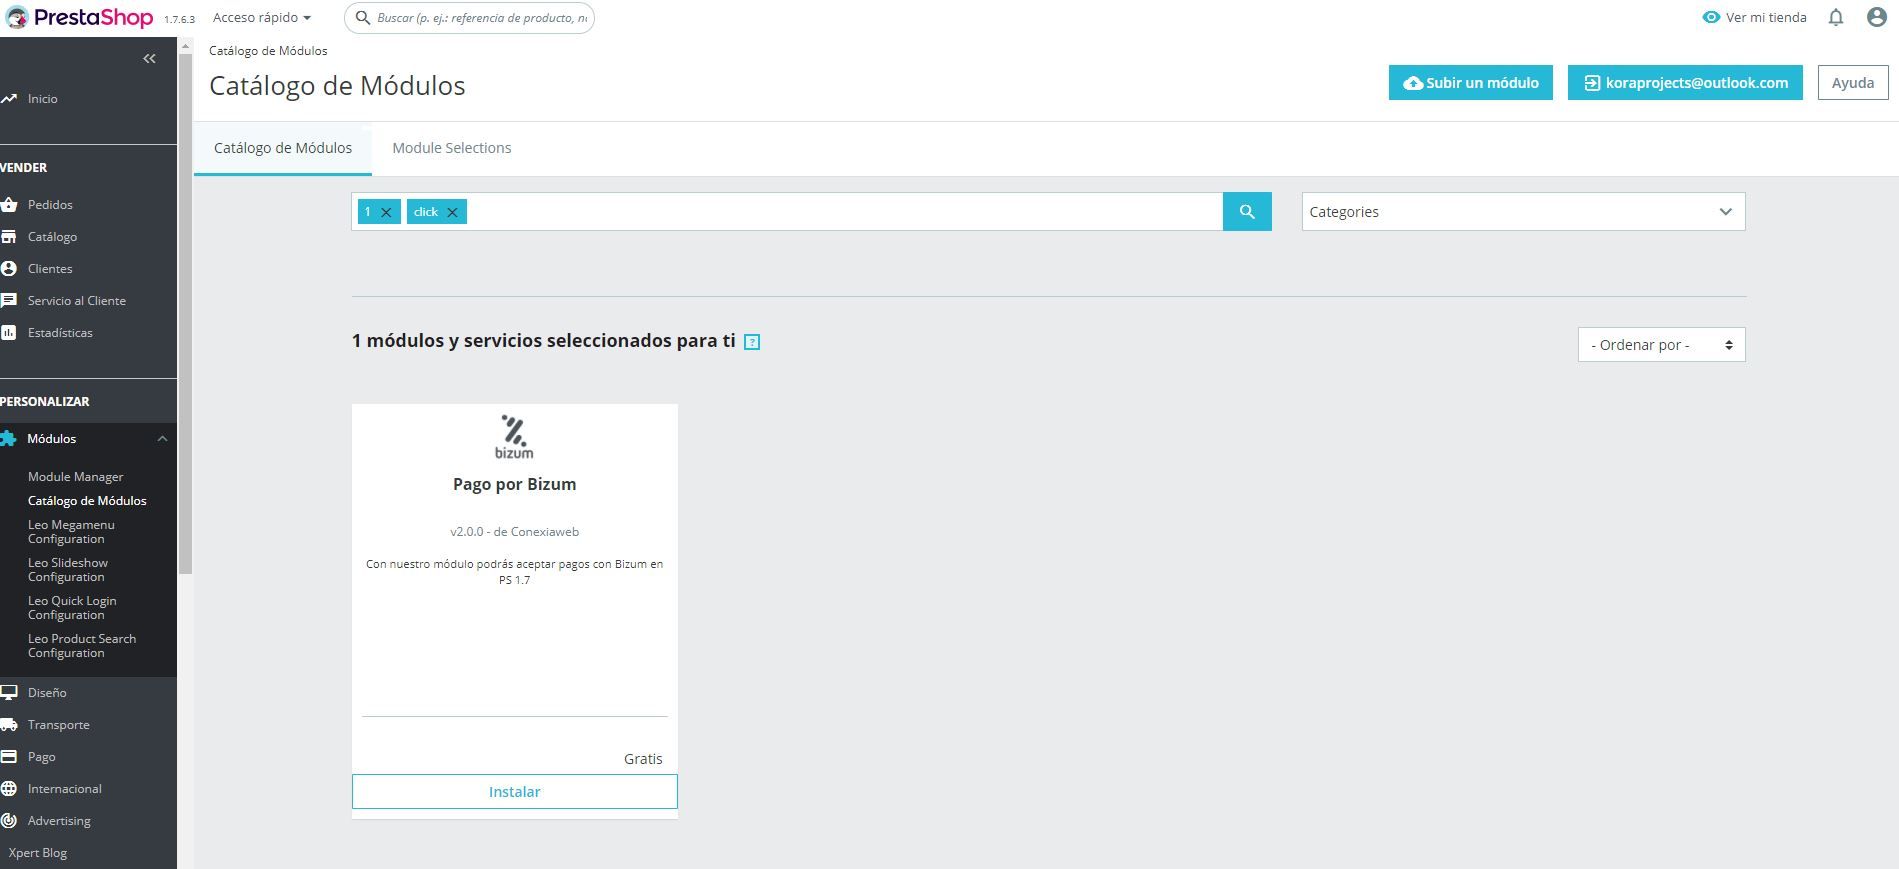Screen dimensions: 1899x869
Task: Open Catálogo de Módulos sidebar entry
Action: coord(87,501)
